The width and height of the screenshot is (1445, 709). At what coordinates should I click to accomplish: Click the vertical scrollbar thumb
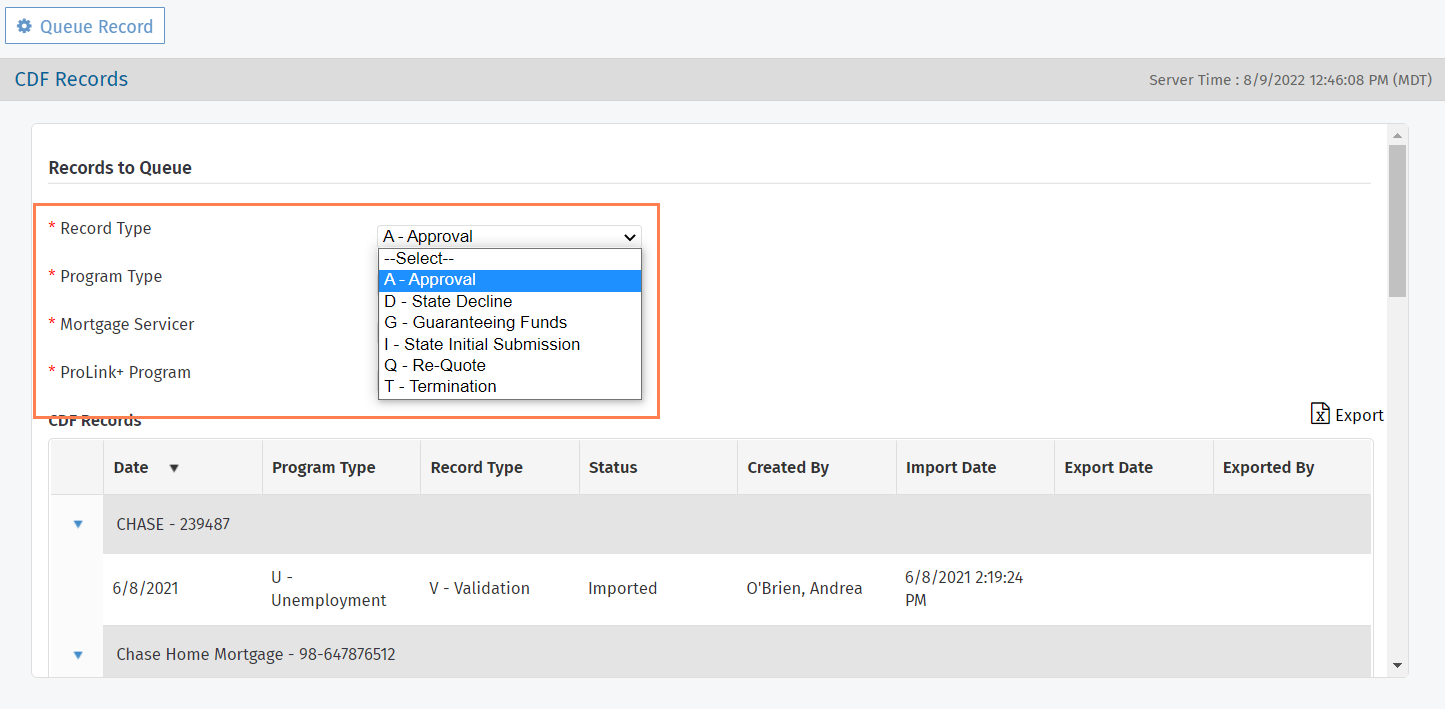(x=1397, y=220)
